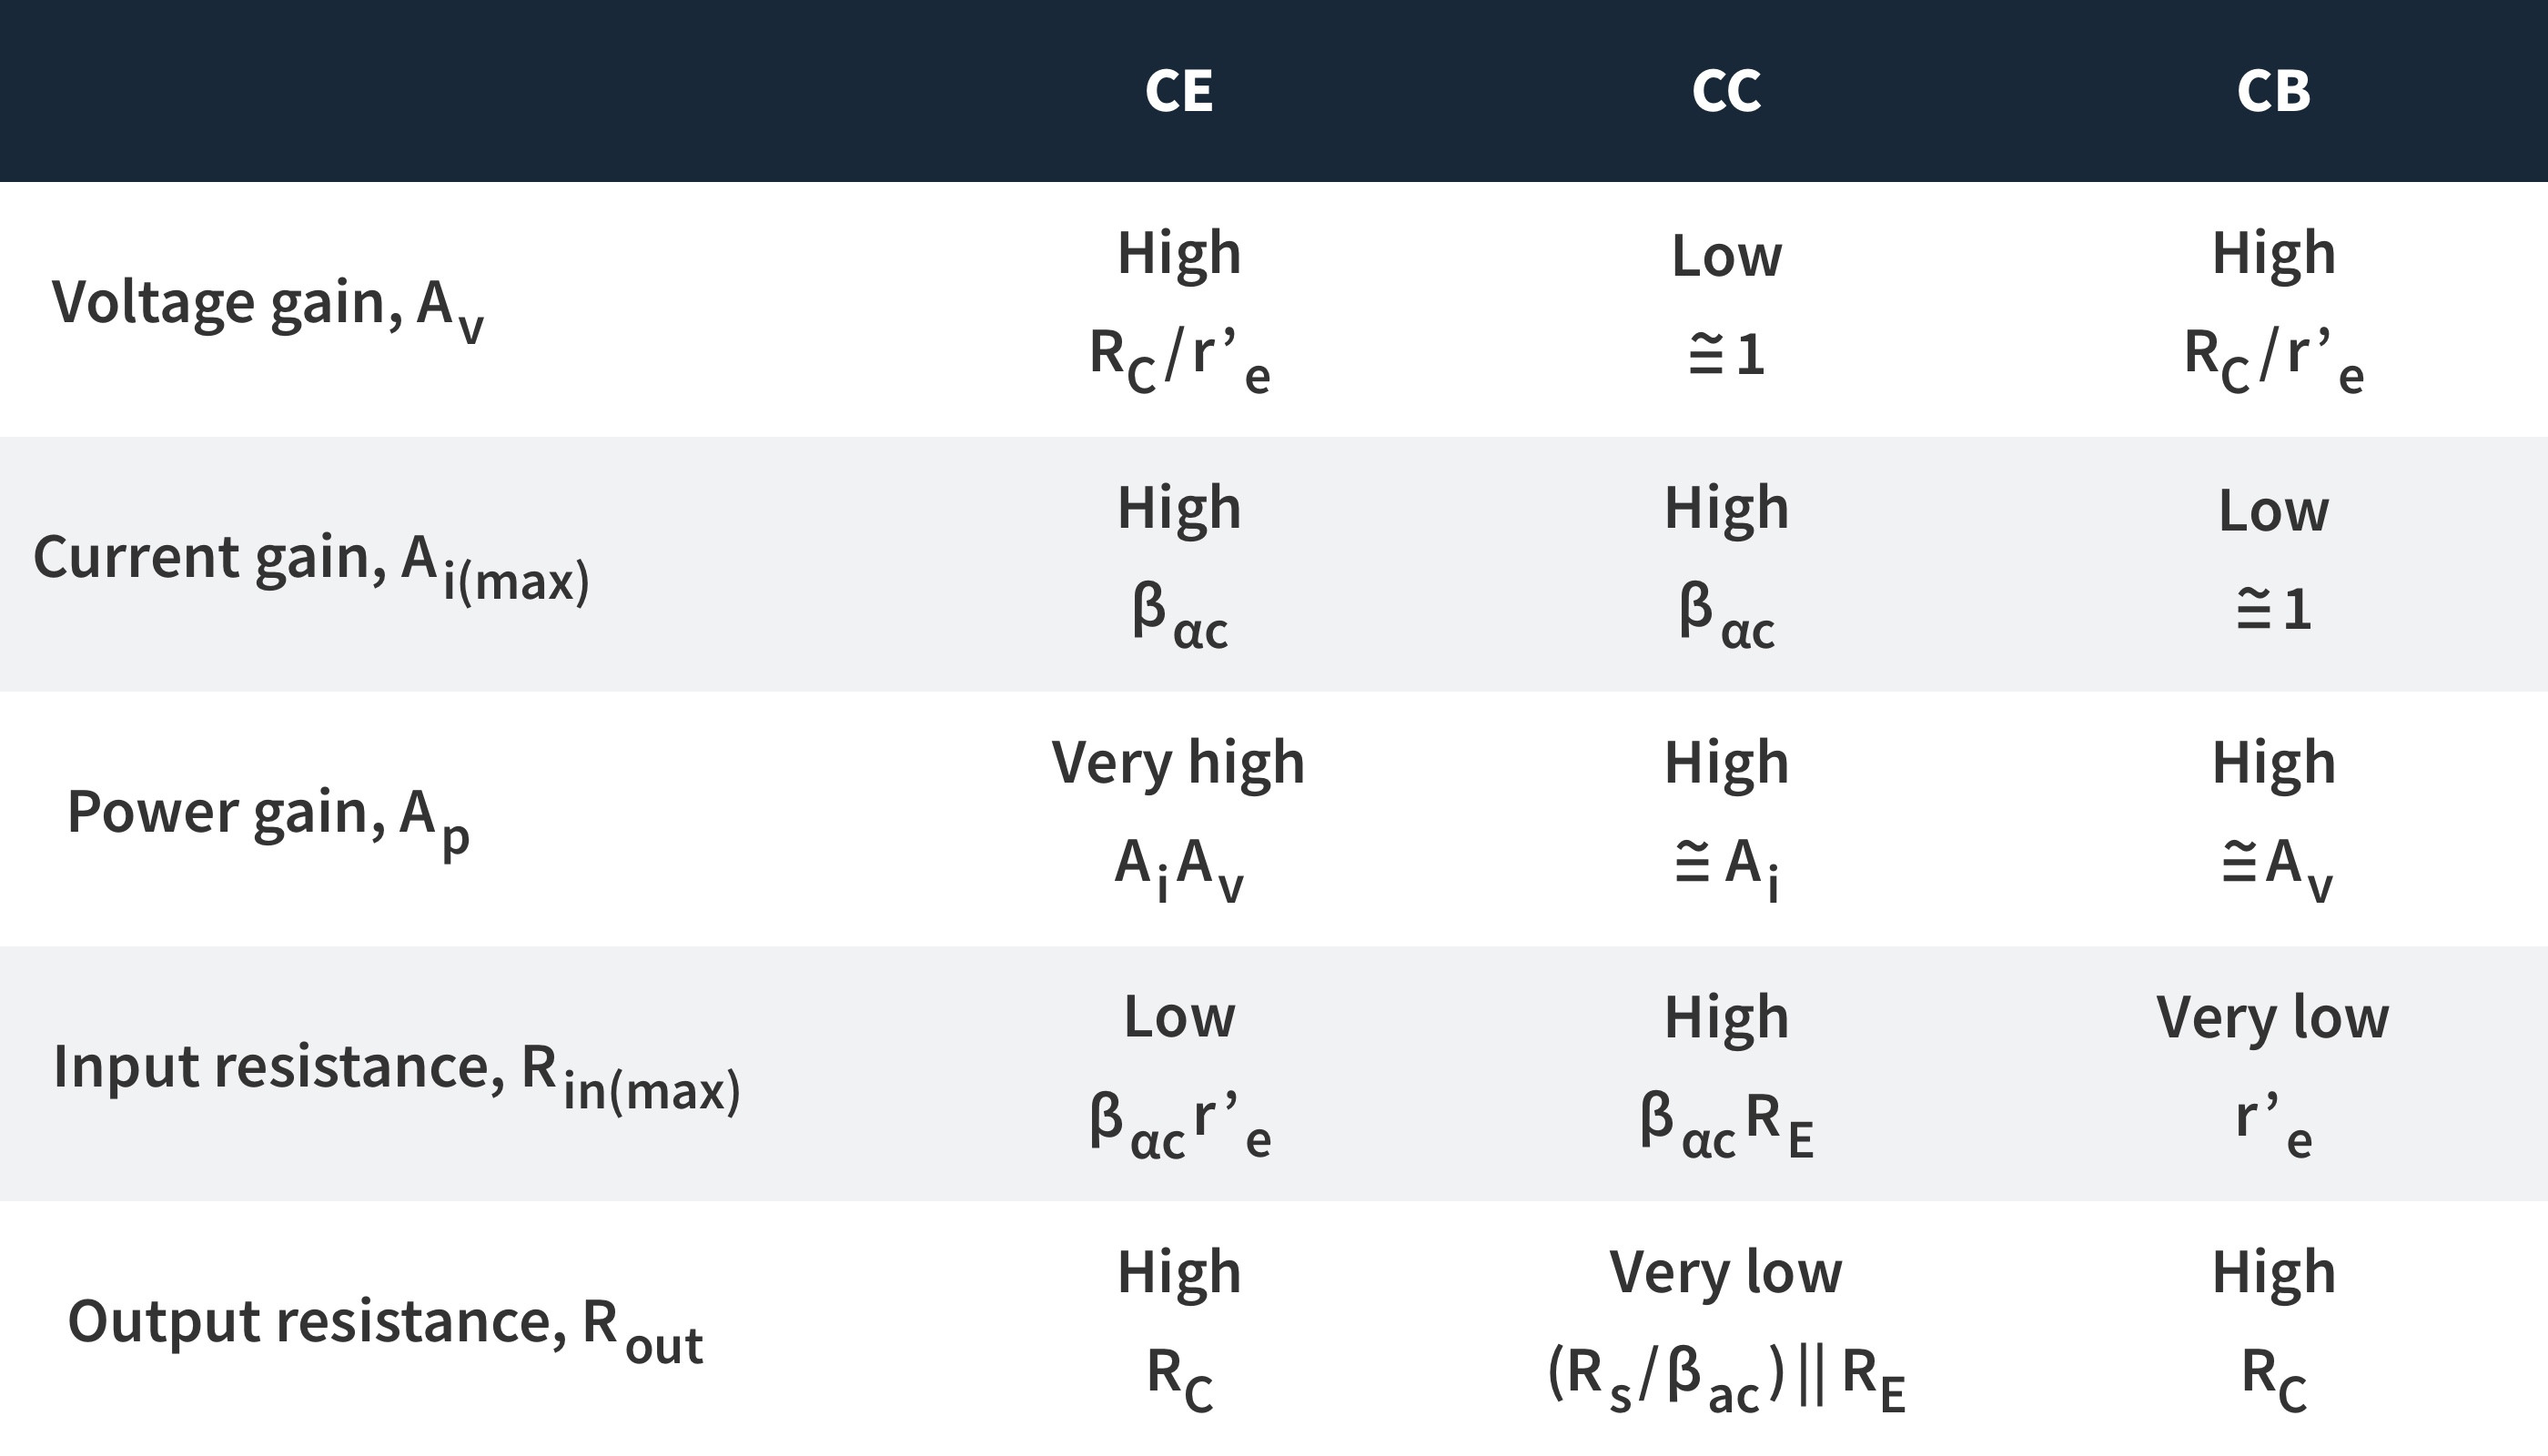Click the CB input resistance Very low cell

[x=2272, y=1018]
